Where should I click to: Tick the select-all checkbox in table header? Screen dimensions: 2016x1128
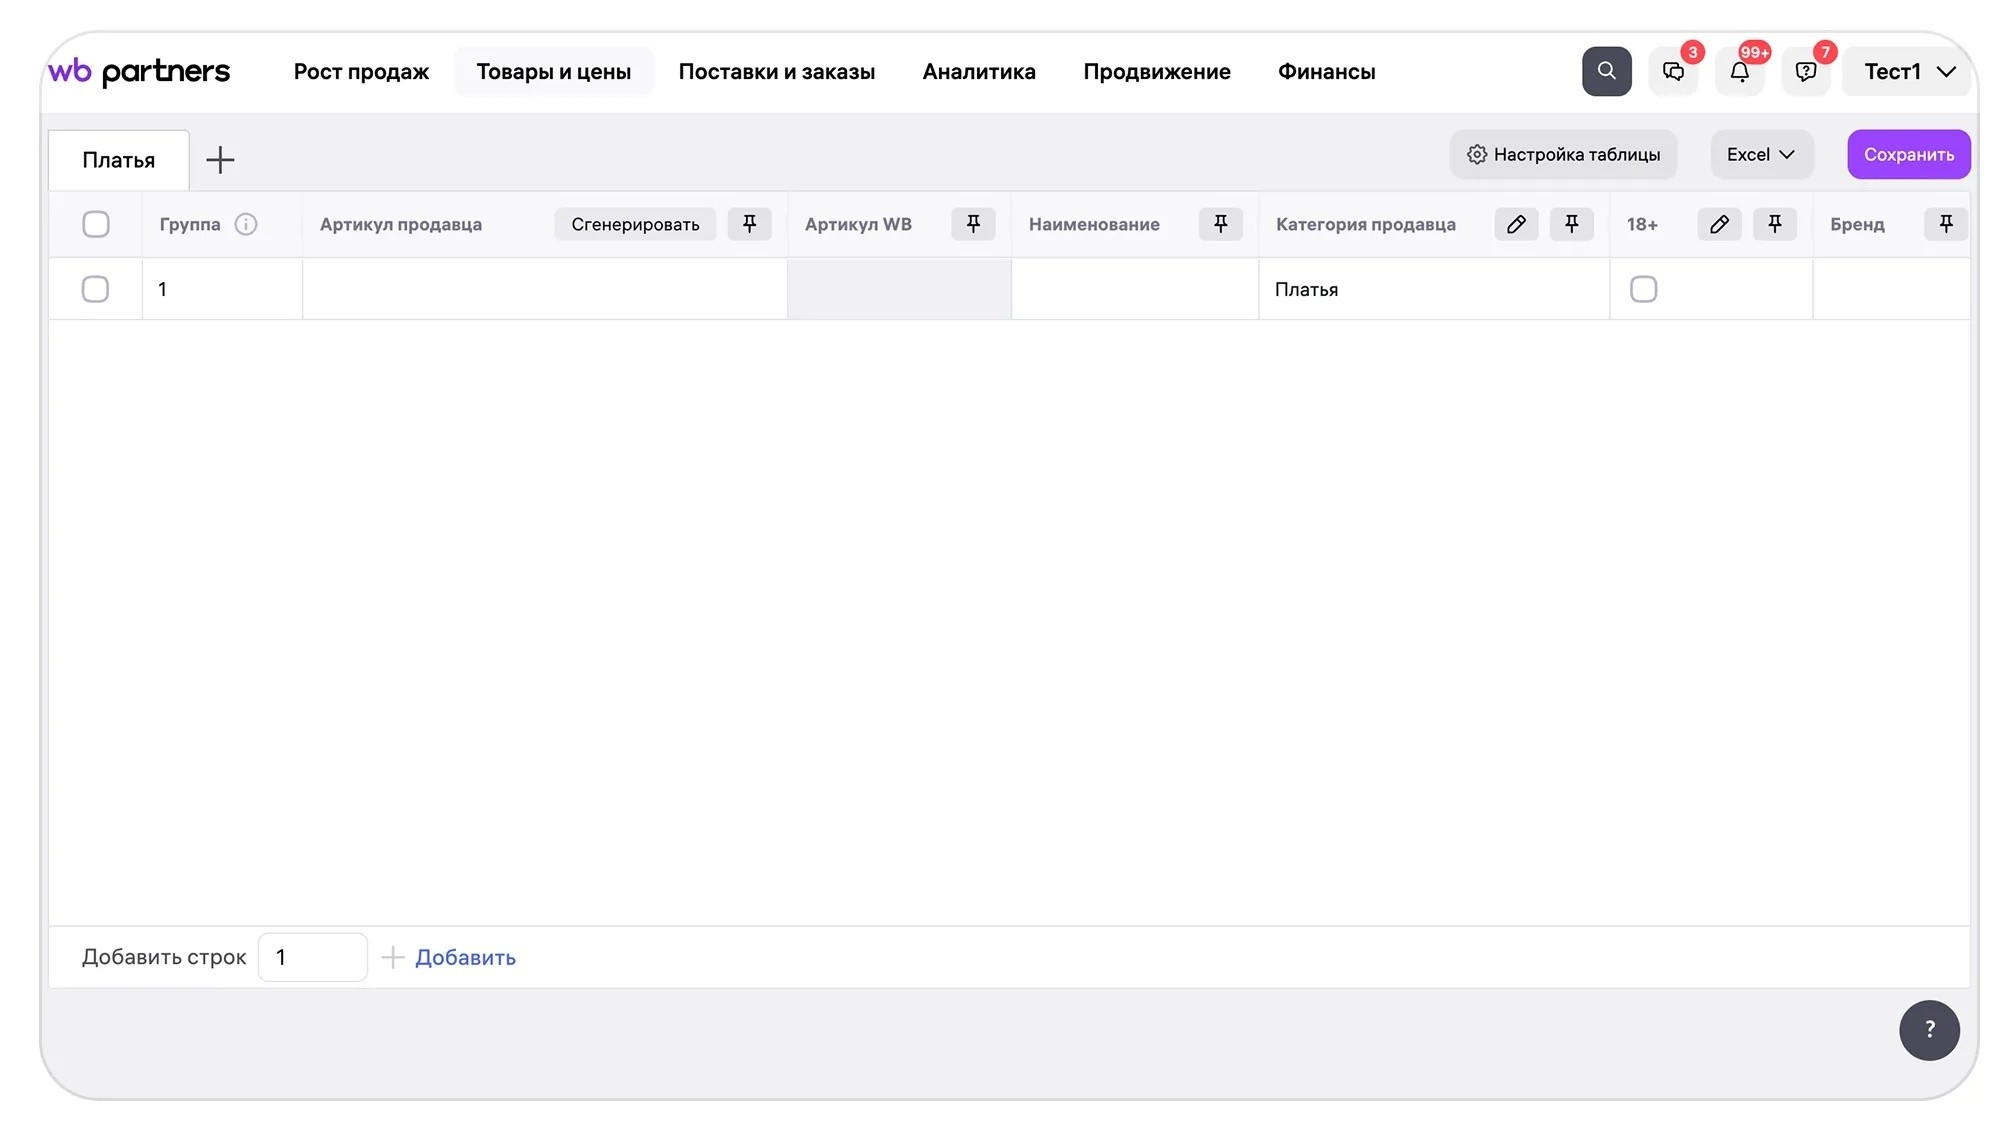[96, 224]
